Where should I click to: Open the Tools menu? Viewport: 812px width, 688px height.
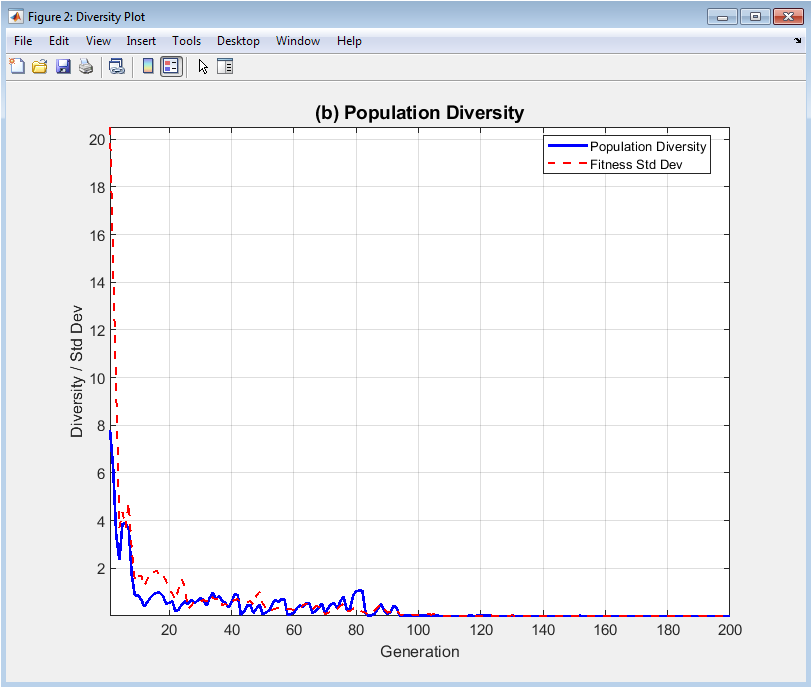coord(186,41)
